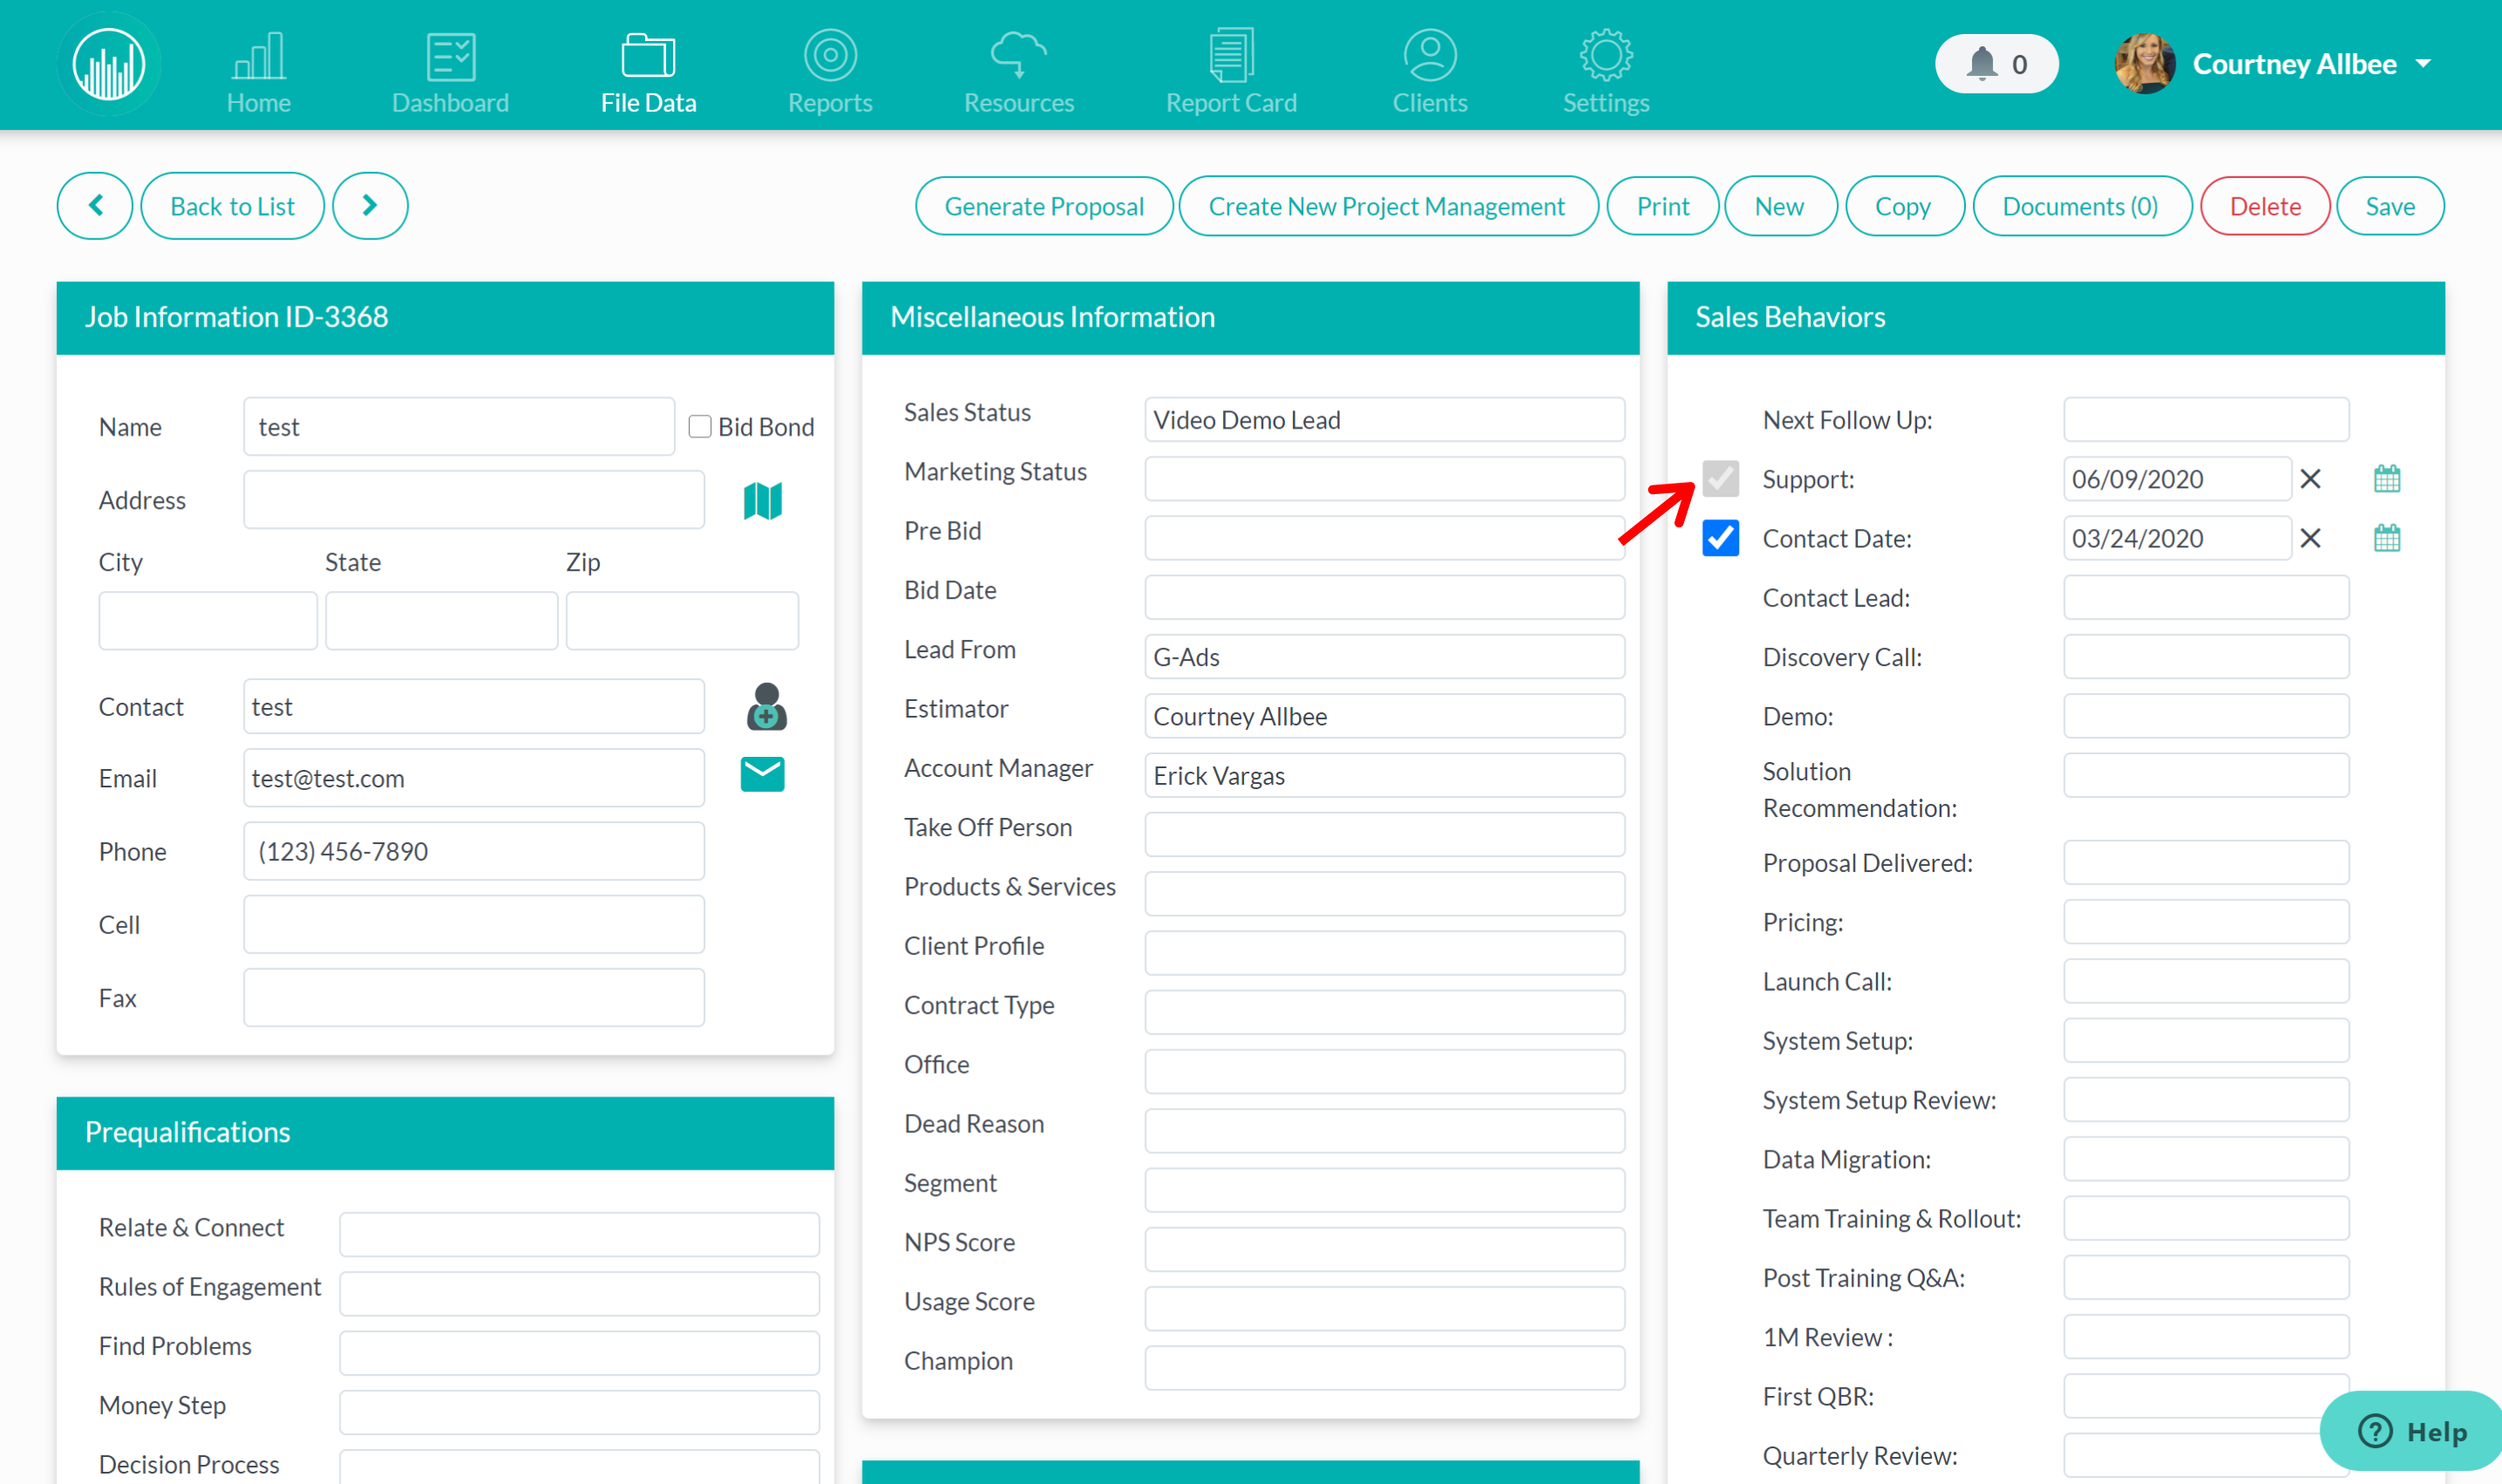2502x1484 pixels.
Task: Uncheck the Contact Date checkbox
Action: 1720,538
